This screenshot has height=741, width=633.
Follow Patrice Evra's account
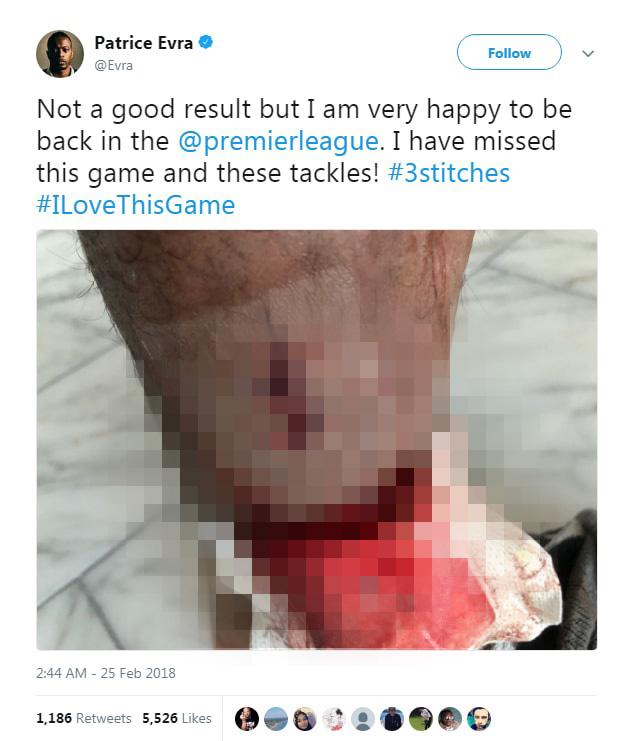click(x=509, y=52)
